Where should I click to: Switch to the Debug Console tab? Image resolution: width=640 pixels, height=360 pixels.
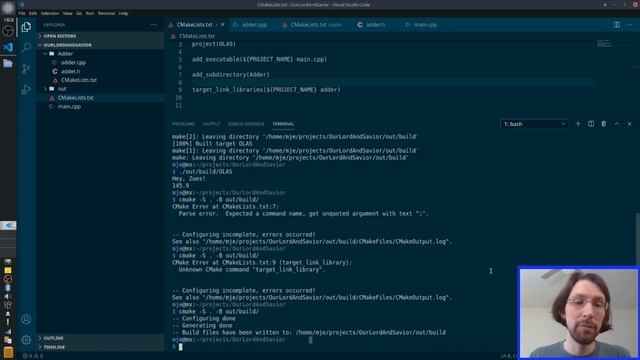[x=246, y=124]
